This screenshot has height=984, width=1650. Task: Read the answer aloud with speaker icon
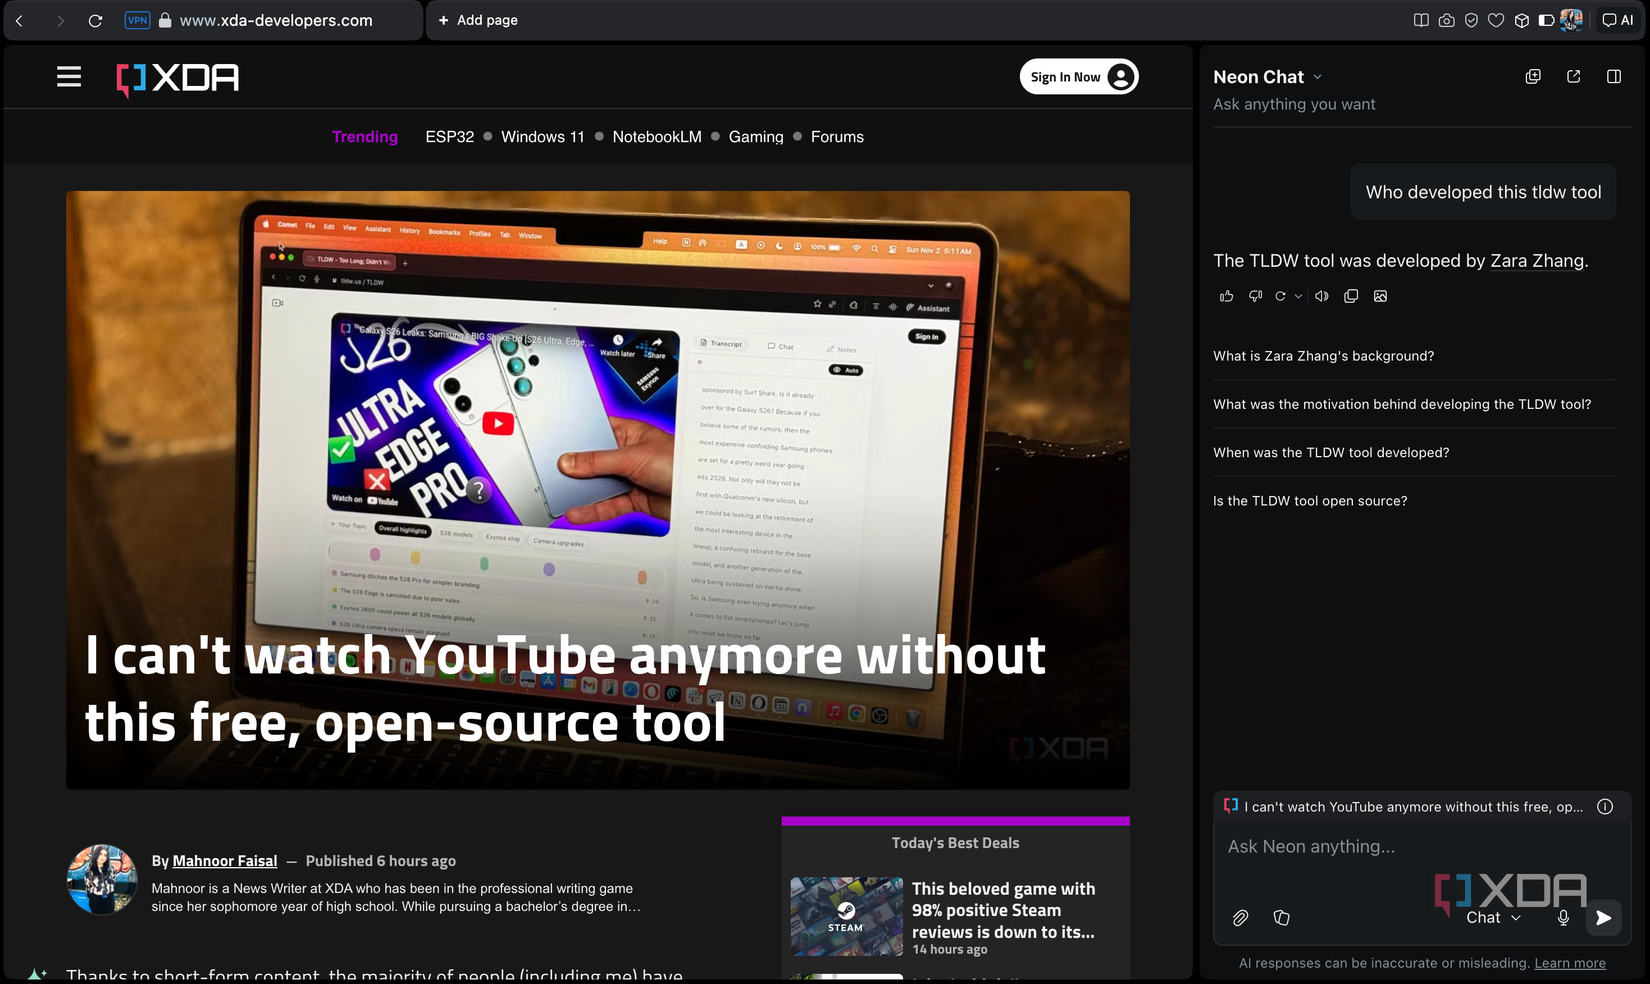[1322, 296]
